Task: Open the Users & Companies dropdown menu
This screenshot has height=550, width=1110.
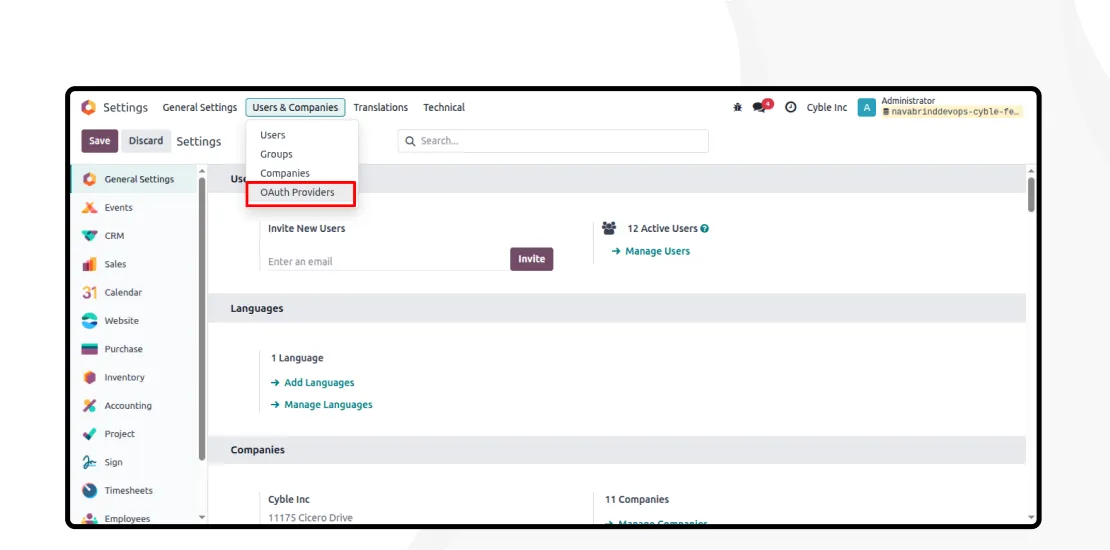Action: tap(295, 107)
